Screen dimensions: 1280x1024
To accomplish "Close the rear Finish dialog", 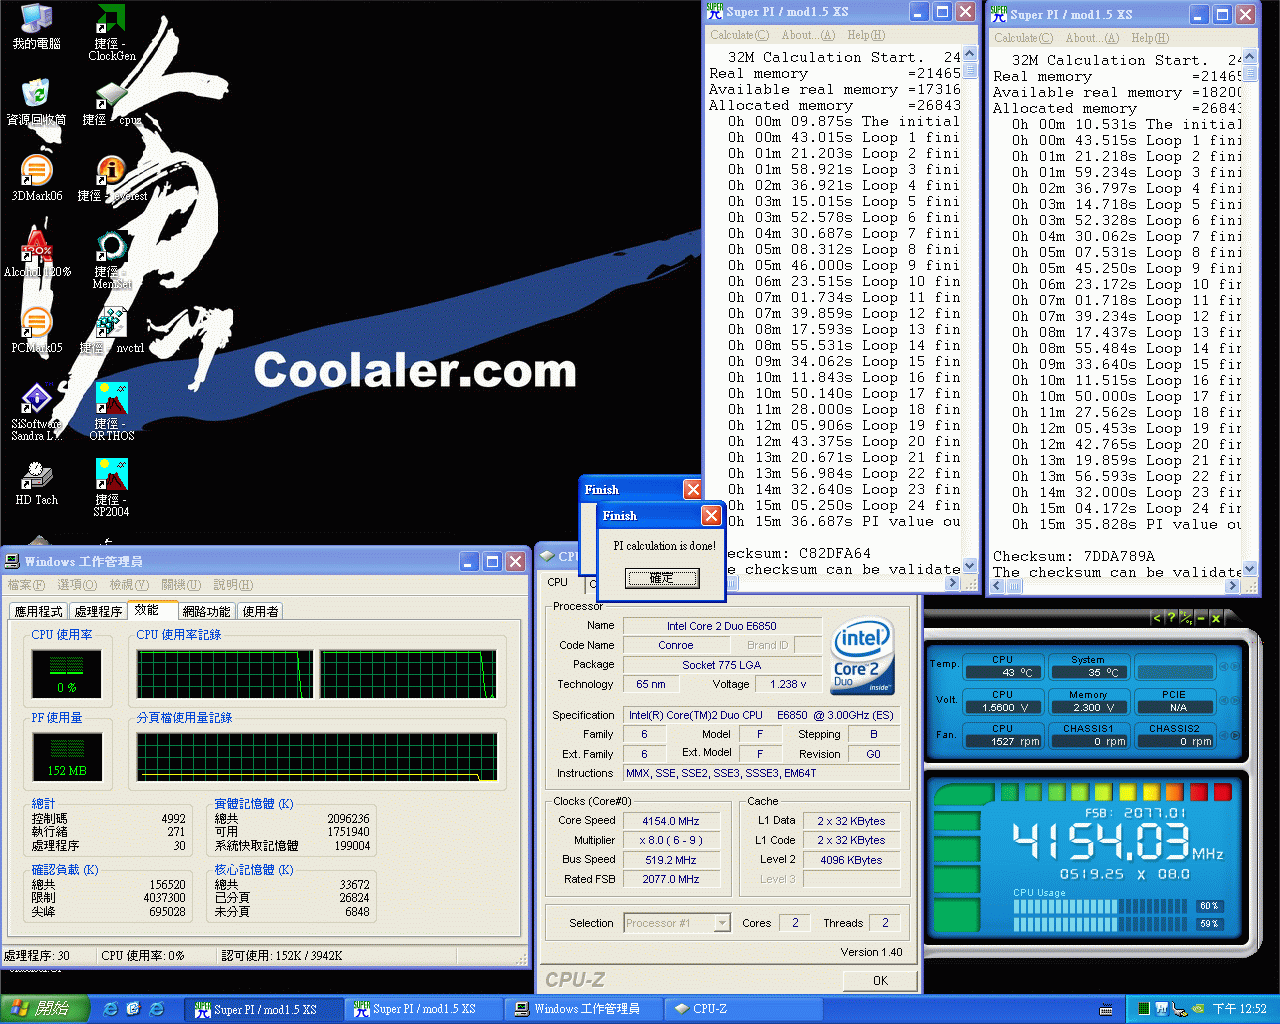I will click(x=693, y=489).
